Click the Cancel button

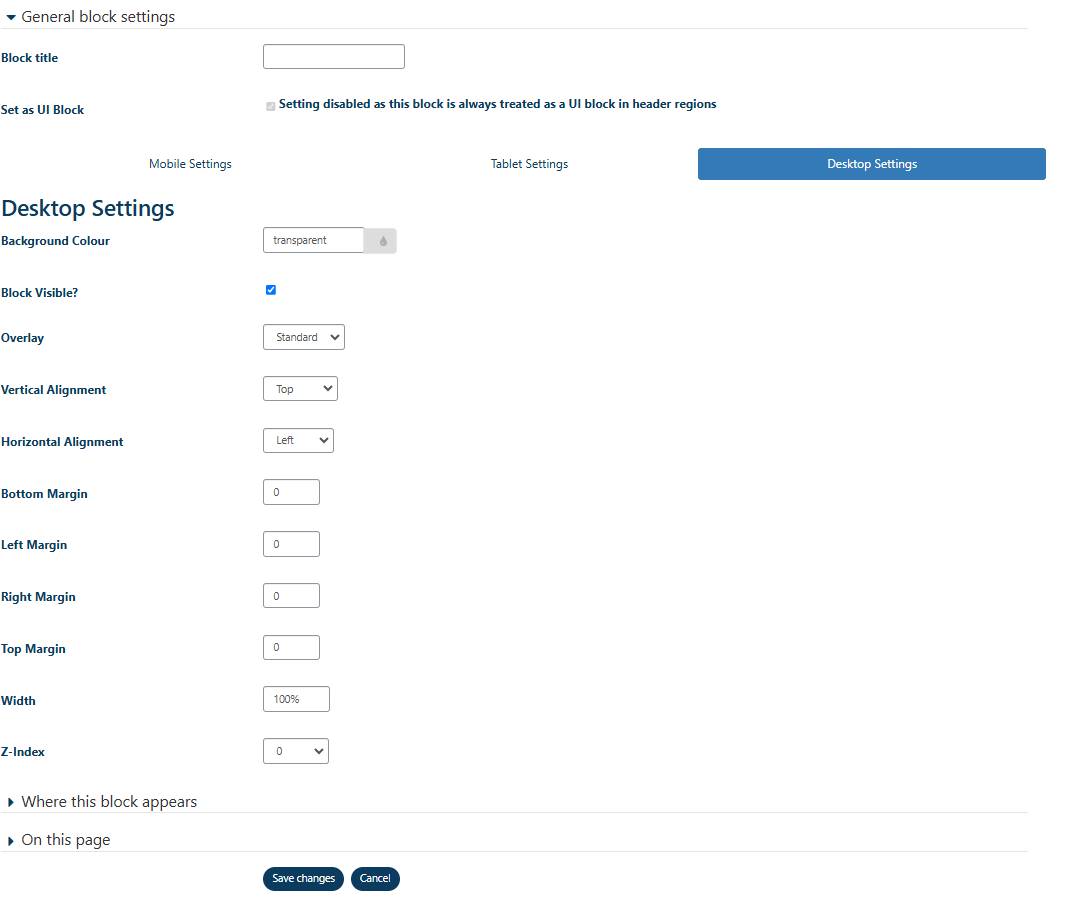click(x=375, y=878)
